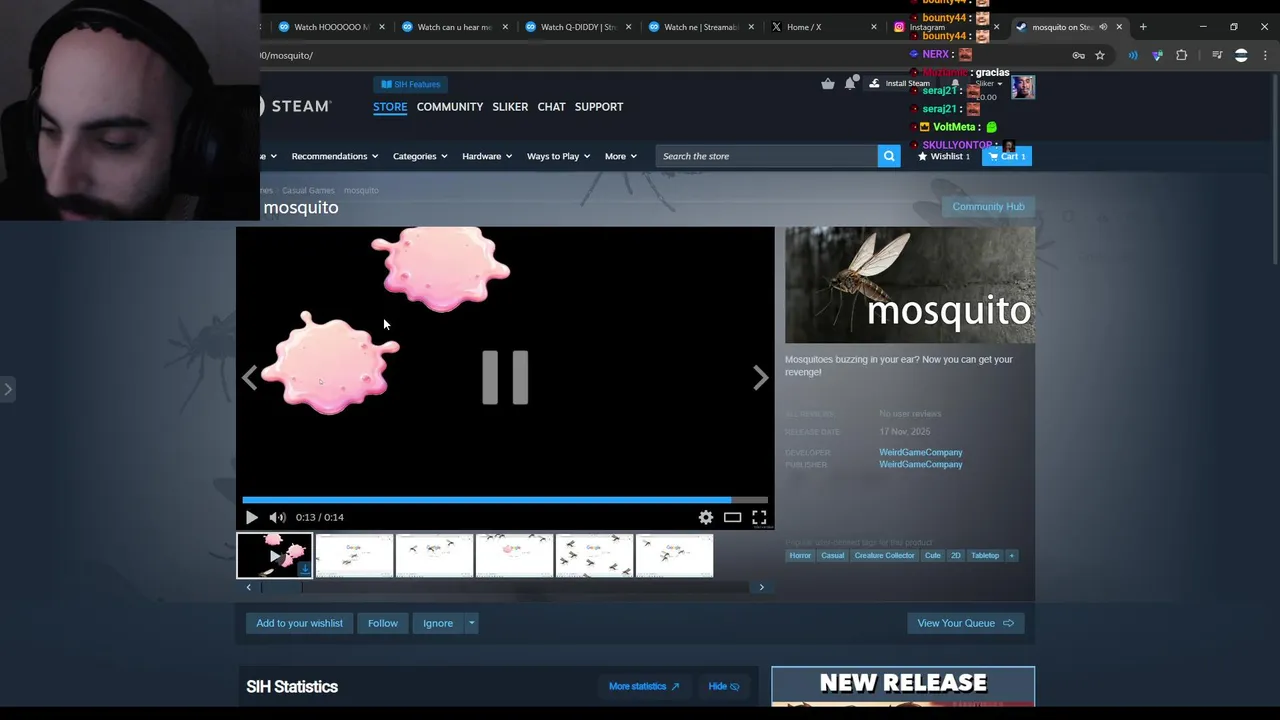Expand the Ignore options arrow

tap(471, 623)
